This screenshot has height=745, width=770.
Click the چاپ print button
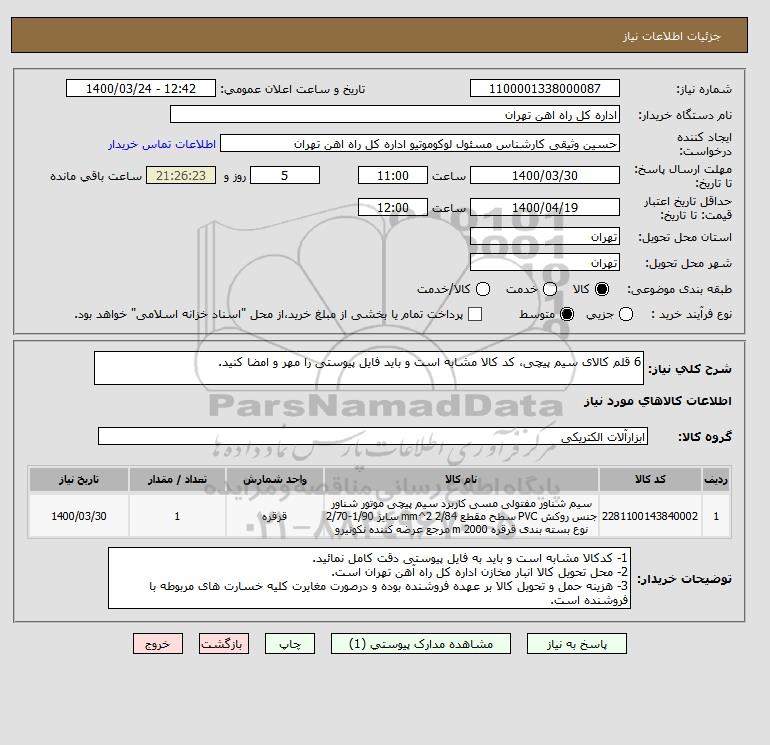point(290,644)
